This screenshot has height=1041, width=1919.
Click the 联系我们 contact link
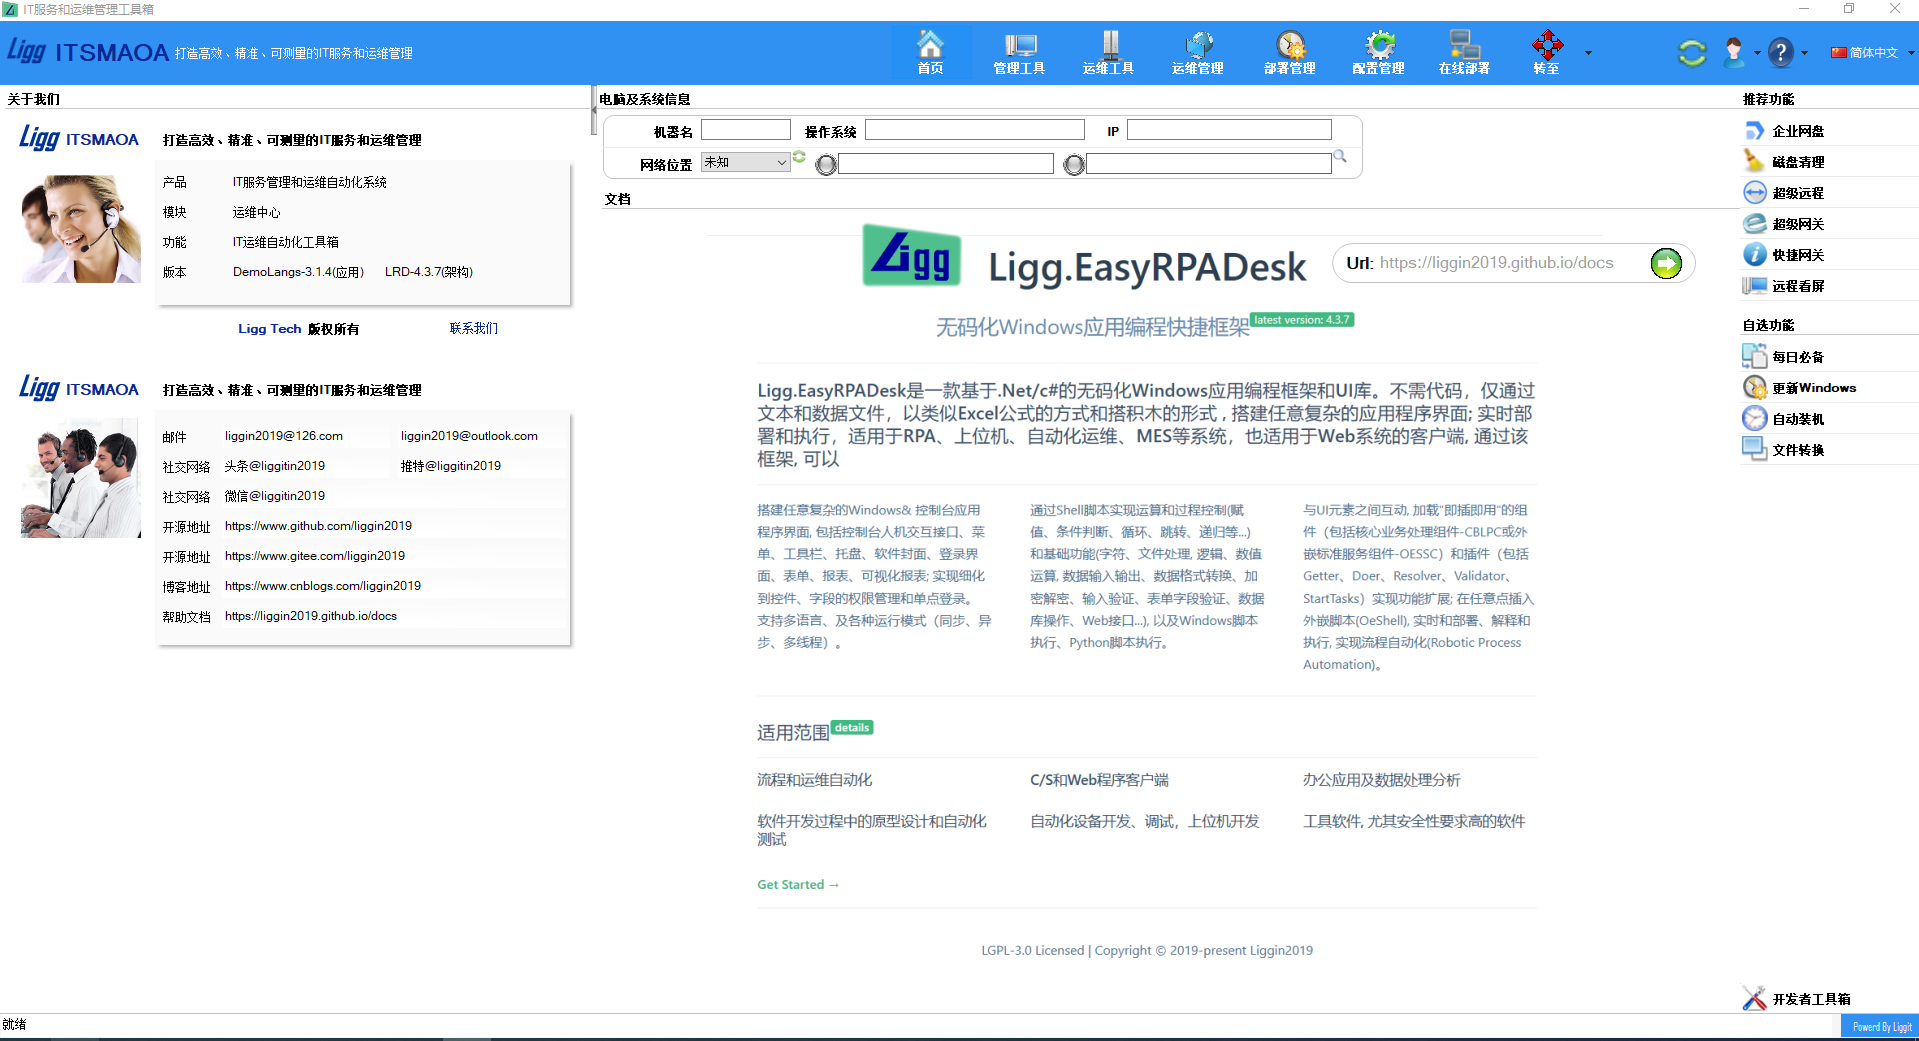(474, 328)
